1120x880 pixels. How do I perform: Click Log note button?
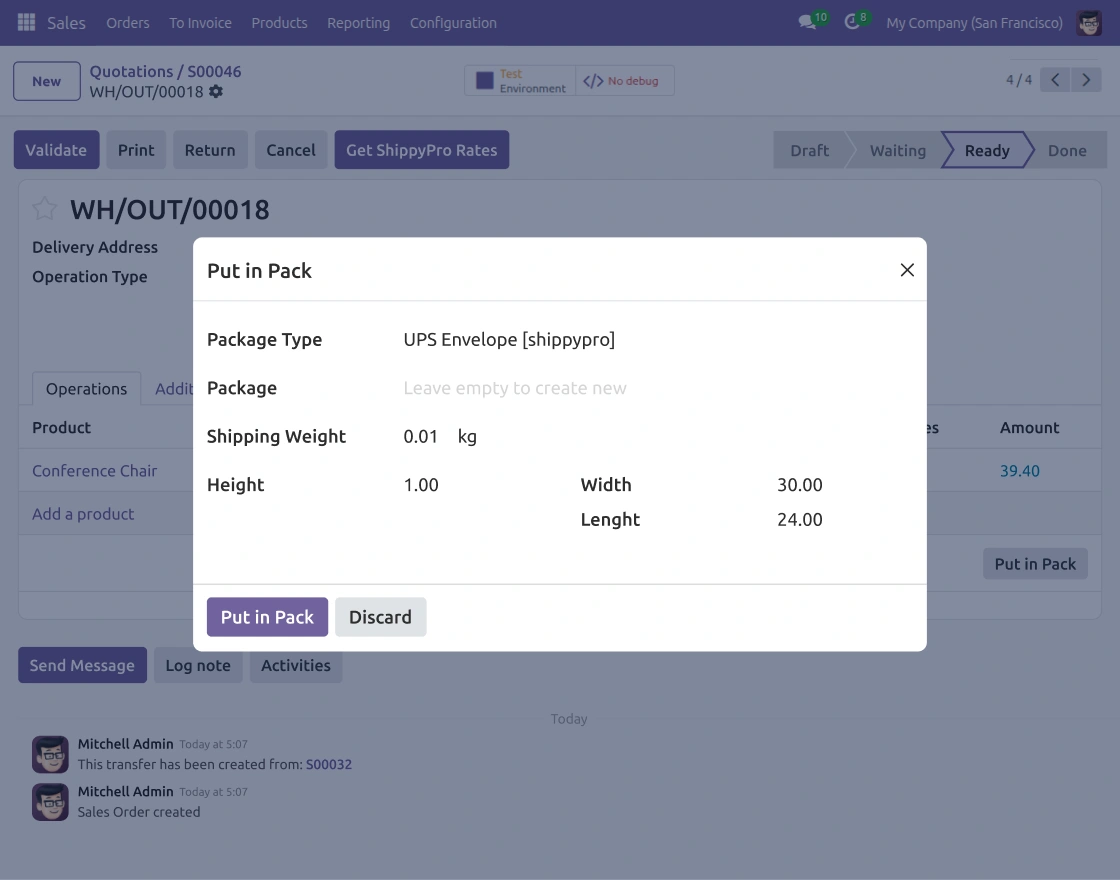198,665
